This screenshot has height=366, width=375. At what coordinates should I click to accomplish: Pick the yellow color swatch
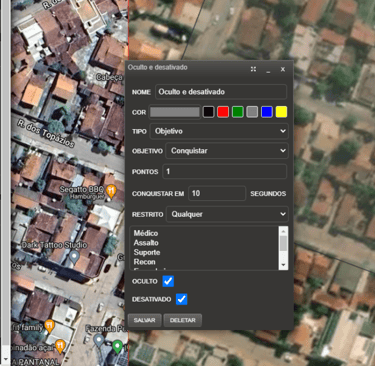281,112
